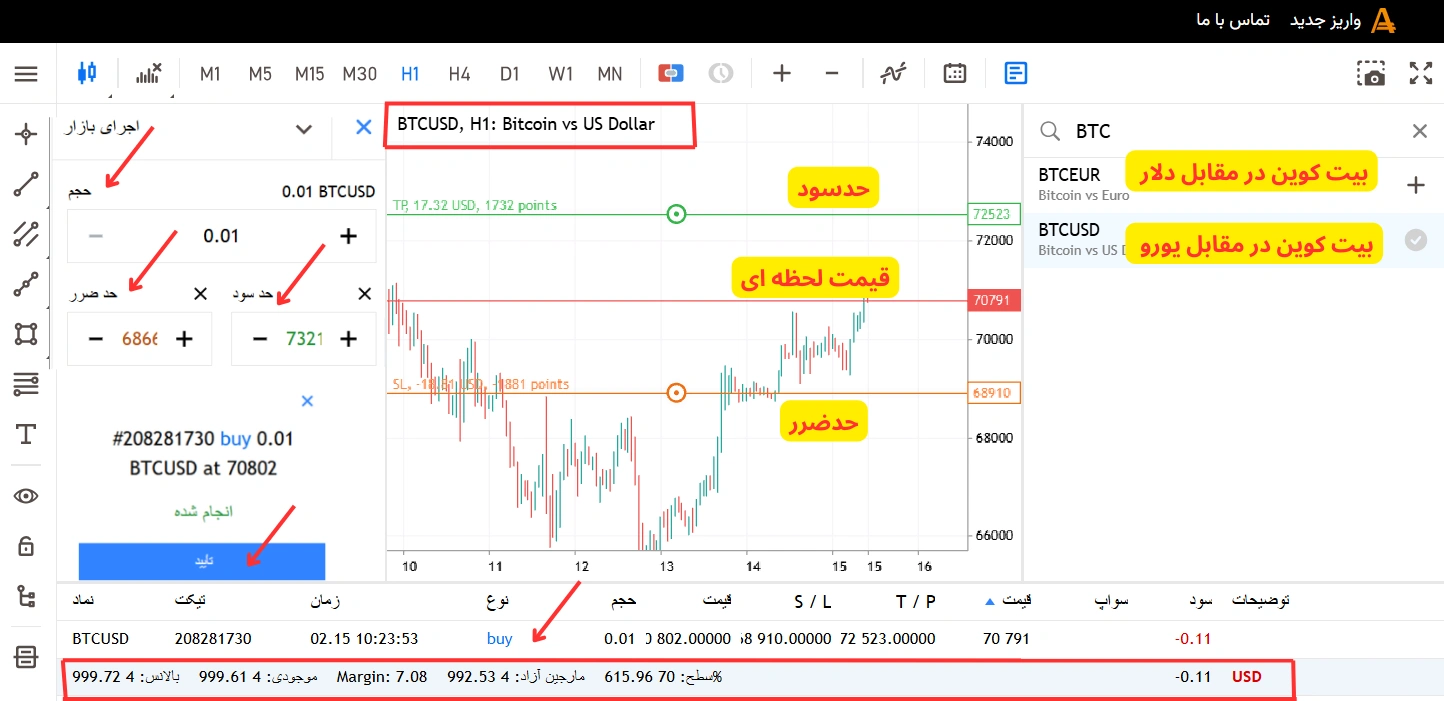Select the H1 timeframe
Image resolution: width=1444 pixels, height=701 pixels.
(x=410, y=73)
